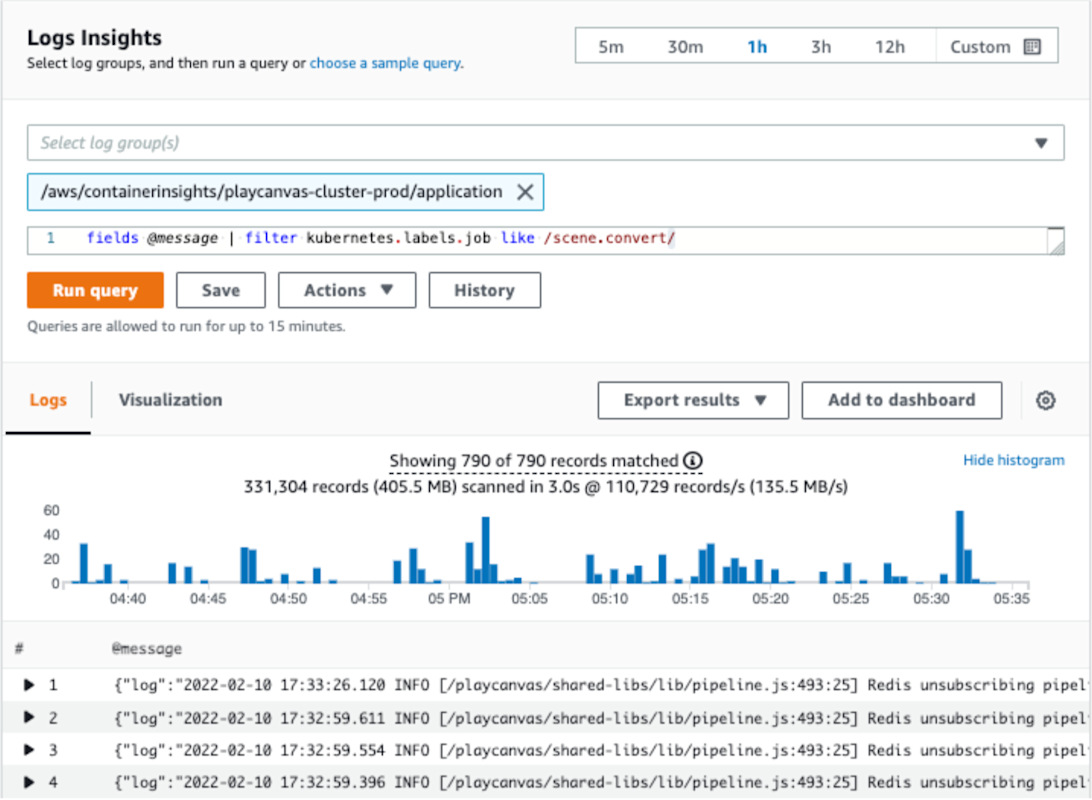
Task: Click the 05:35 histogram axis label
Action: tap(1011, 599)
